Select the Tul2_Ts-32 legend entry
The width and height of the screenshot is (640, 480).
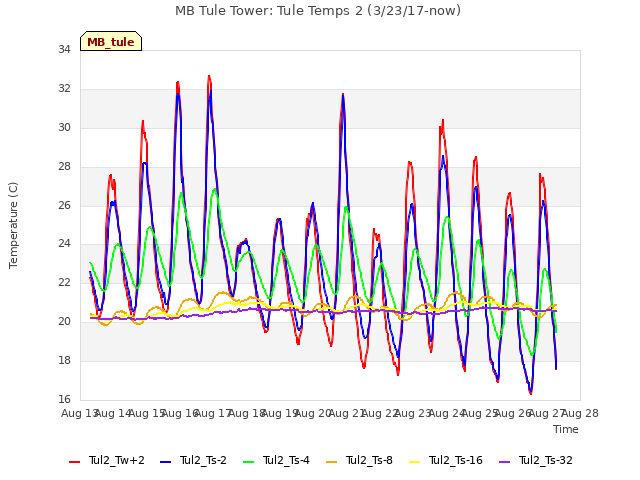536,460
